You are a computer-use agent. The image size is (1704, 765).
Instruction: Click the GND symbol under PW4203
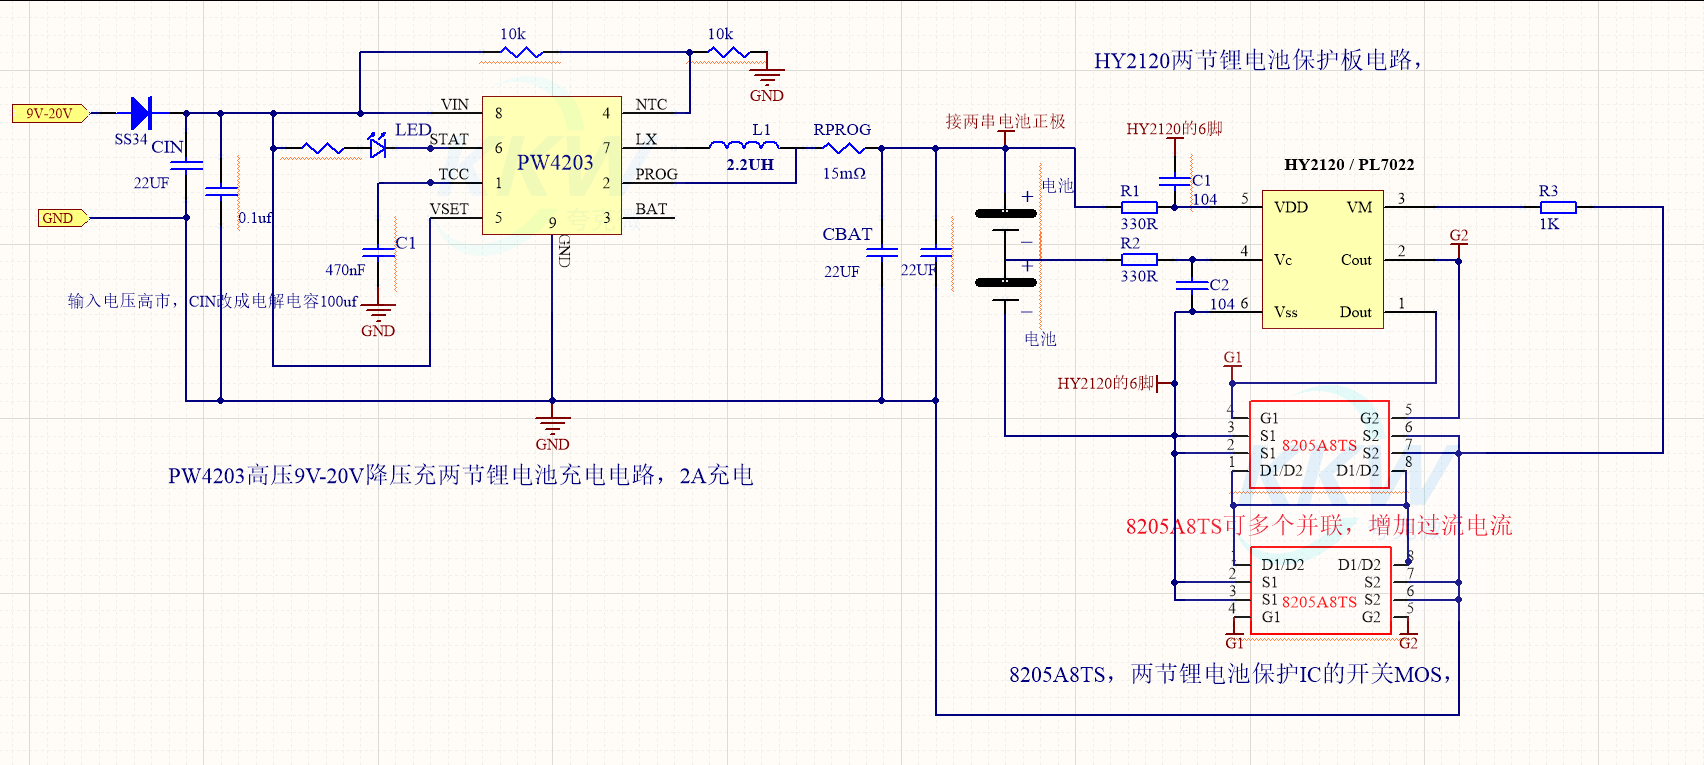[x=552, y=431]
